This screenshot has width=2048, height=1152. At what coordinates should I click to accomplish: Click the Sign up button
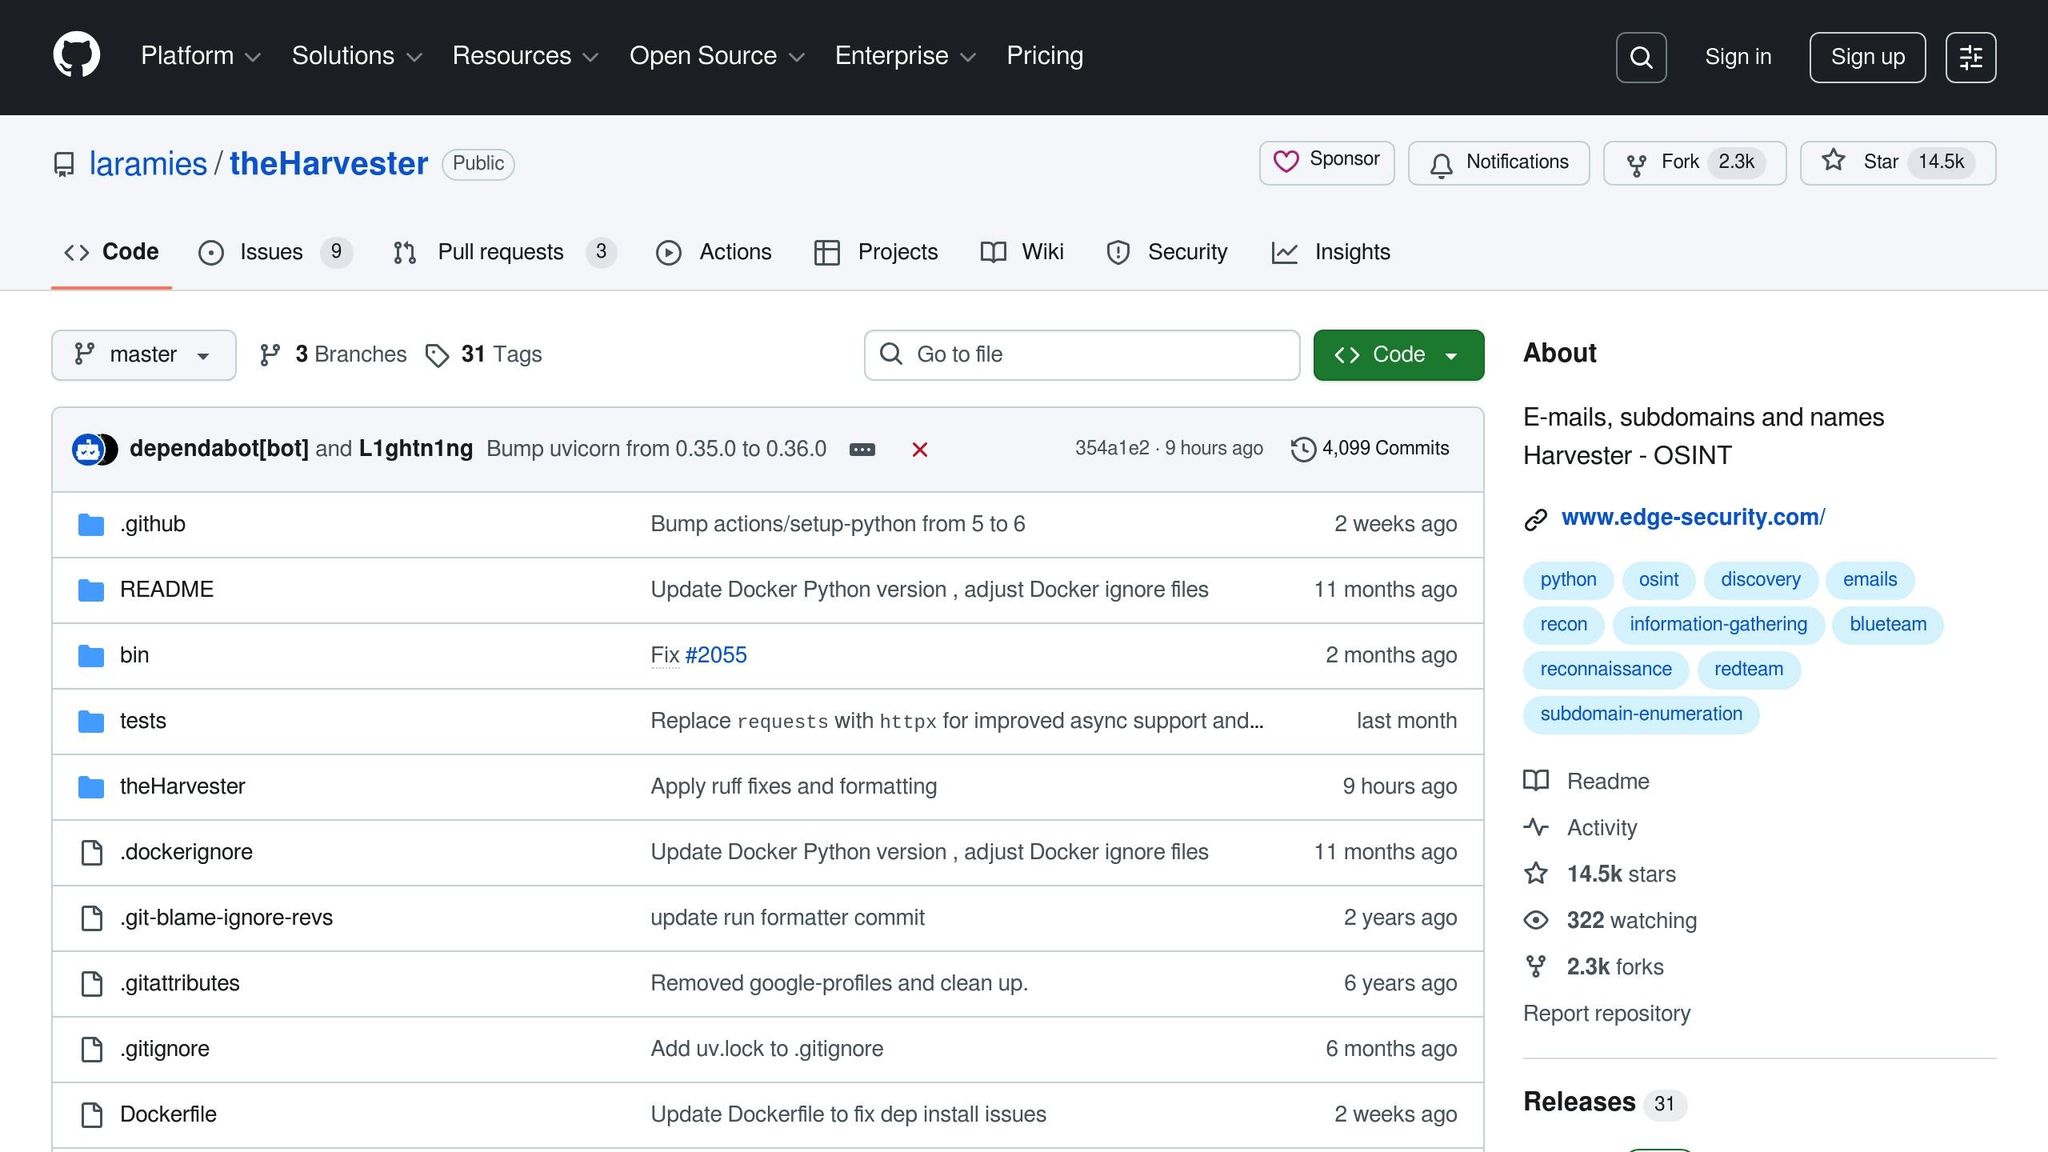(1867, 57)
